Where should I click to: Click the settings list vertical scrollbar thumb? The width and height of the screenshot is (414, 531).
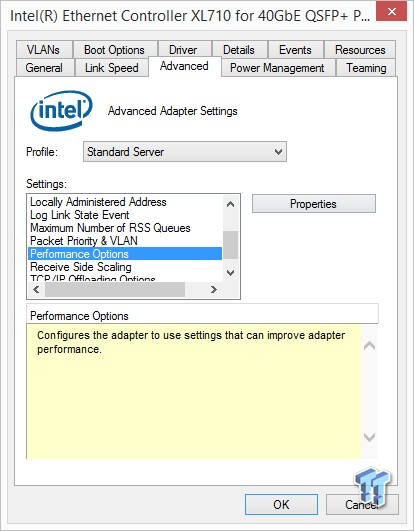(231, 245)
